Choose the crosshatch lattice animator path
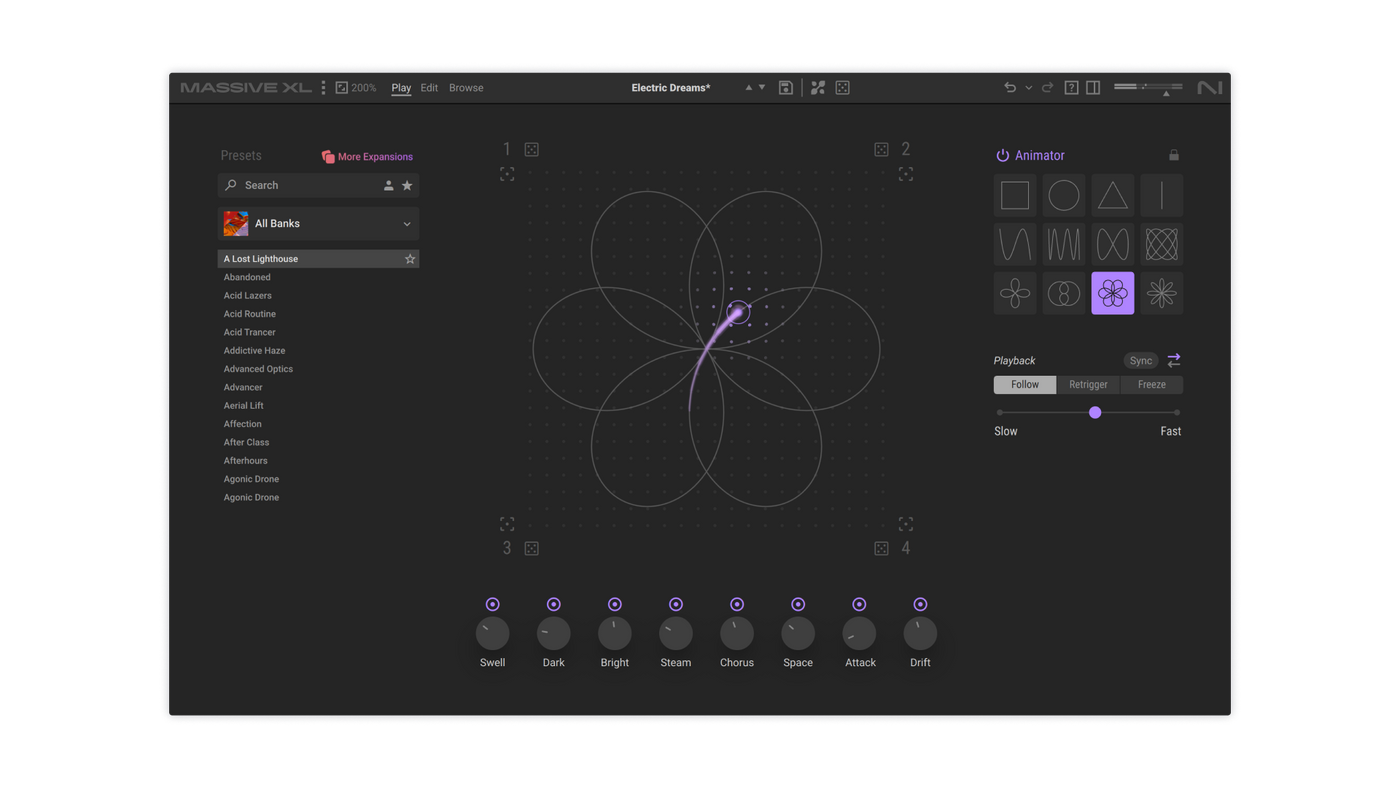Screen dimensions: 1400x788 pyautogui.click(x=1161, y=244)
